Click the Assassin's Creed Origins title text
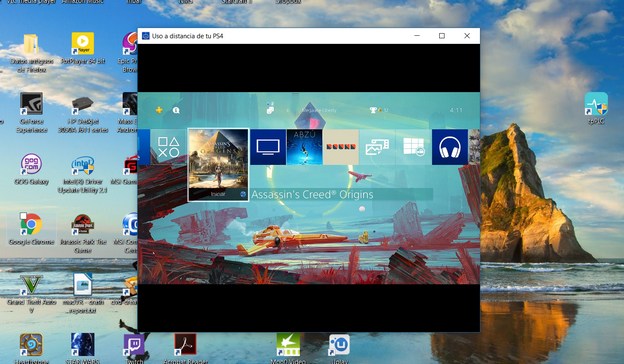 [x=312, y=195]
